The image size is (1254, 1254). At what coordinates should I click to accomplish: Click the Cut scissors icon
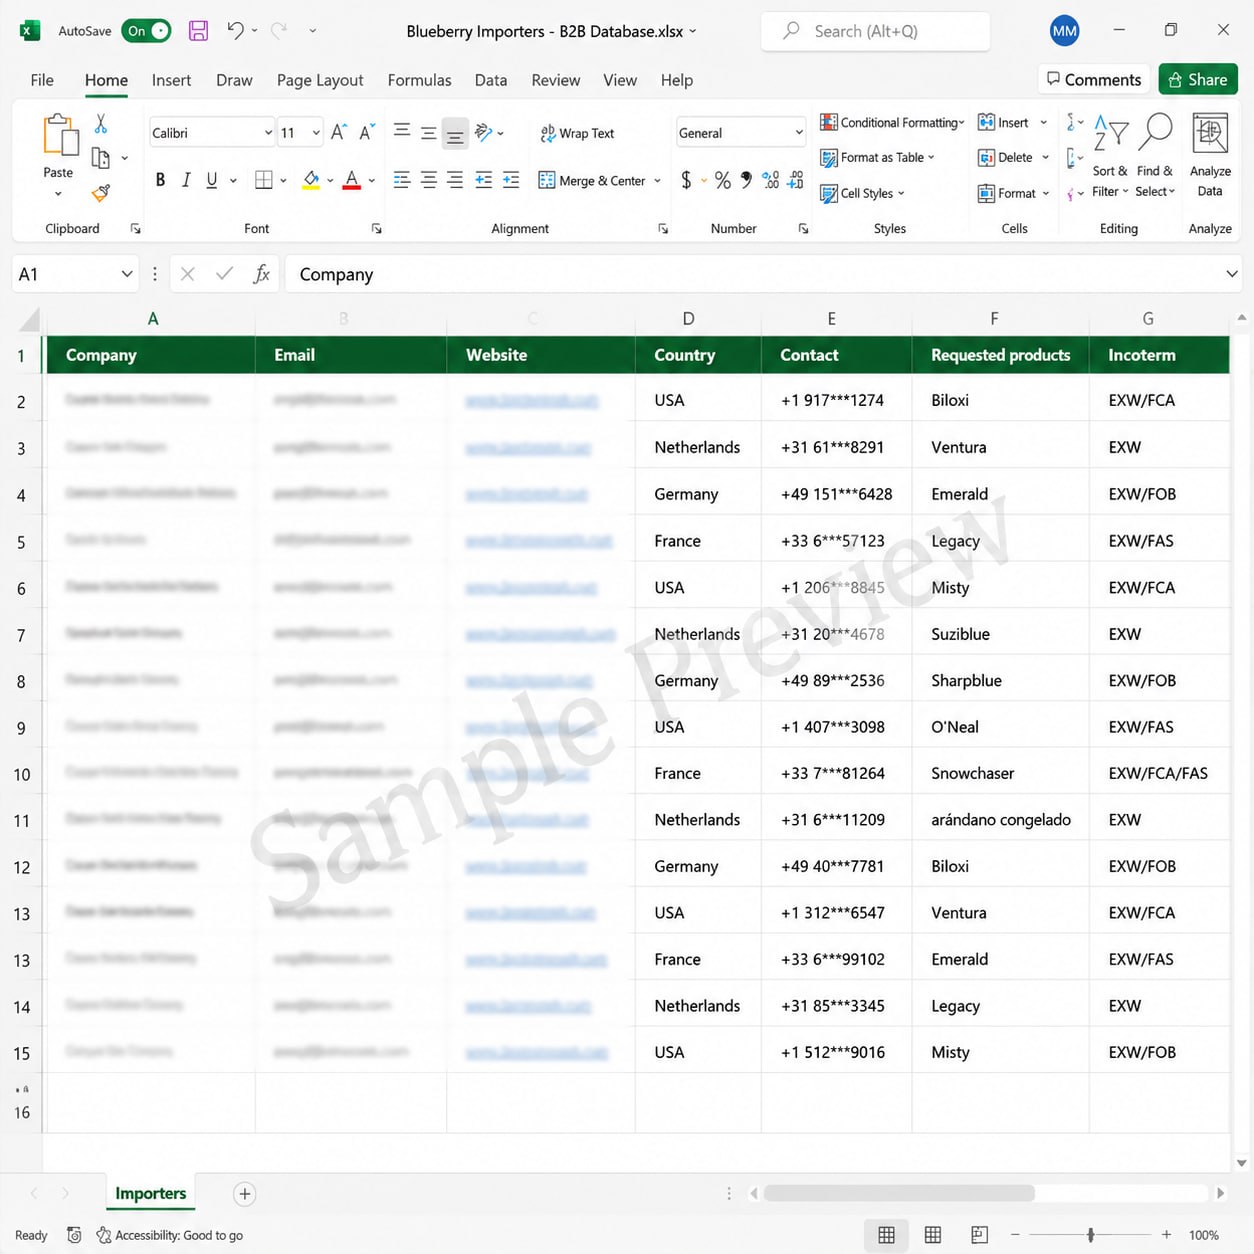click(100, 124)
